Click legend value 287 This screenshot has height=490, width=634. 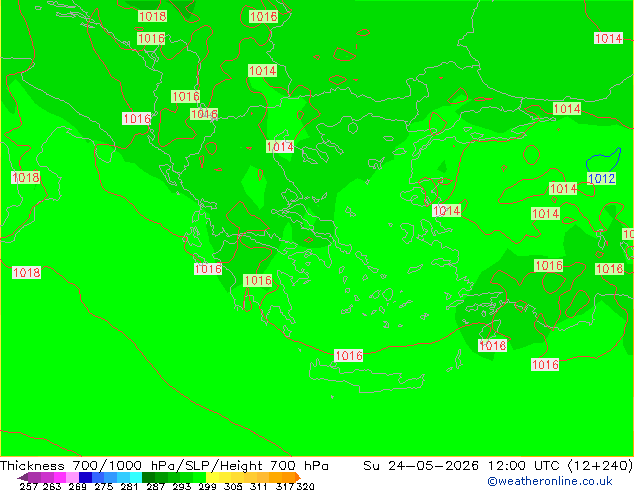click(156, 486)
